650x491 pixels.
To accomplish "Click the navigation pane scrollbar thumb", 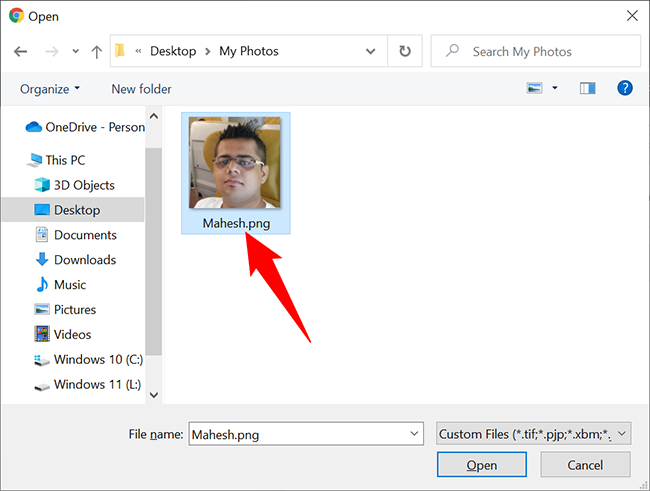I will point(154,251).
